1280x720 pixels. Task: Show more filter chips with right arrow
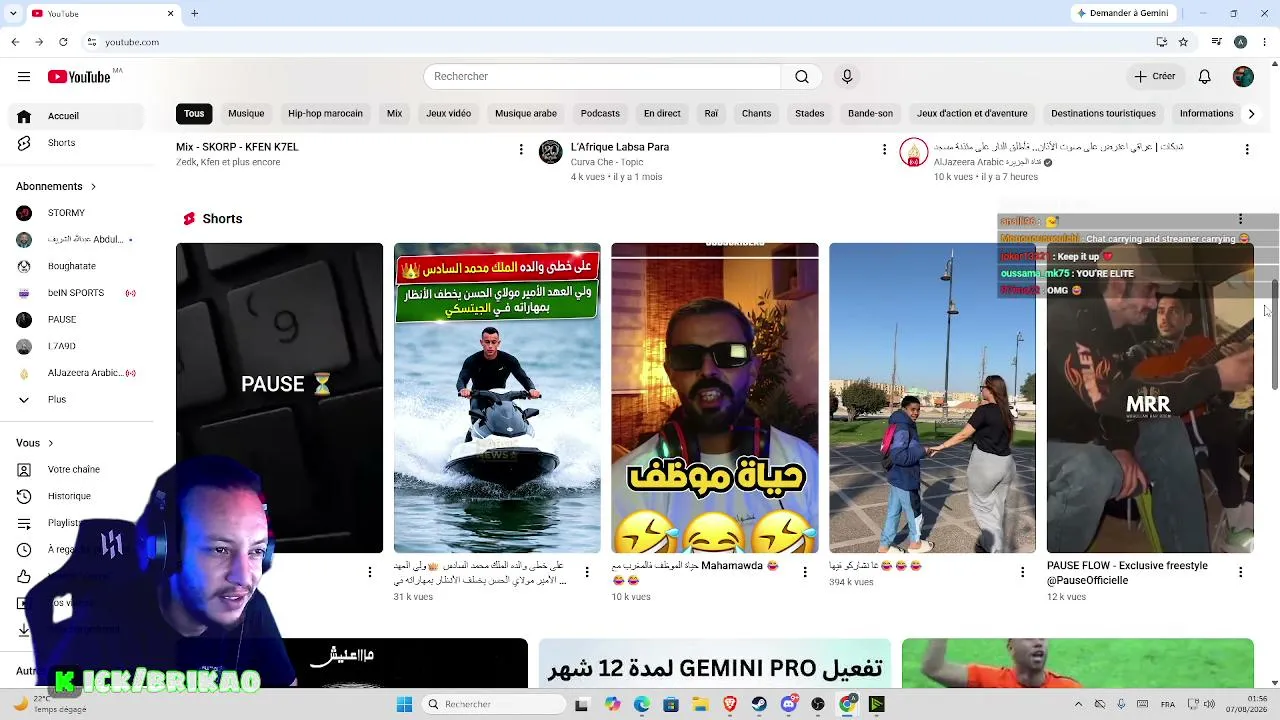[1251, 114]
